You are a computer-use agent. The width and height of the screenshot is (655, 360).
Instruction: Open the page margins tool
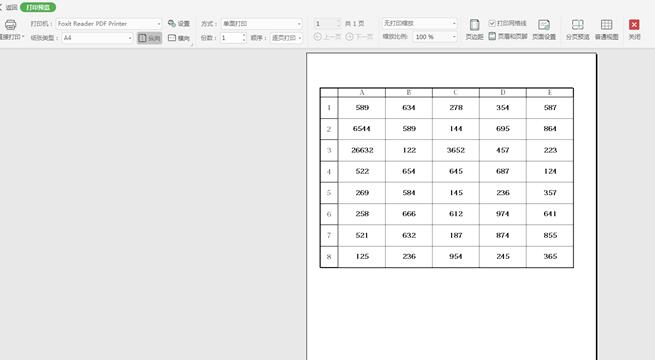[x=474, y=29]
